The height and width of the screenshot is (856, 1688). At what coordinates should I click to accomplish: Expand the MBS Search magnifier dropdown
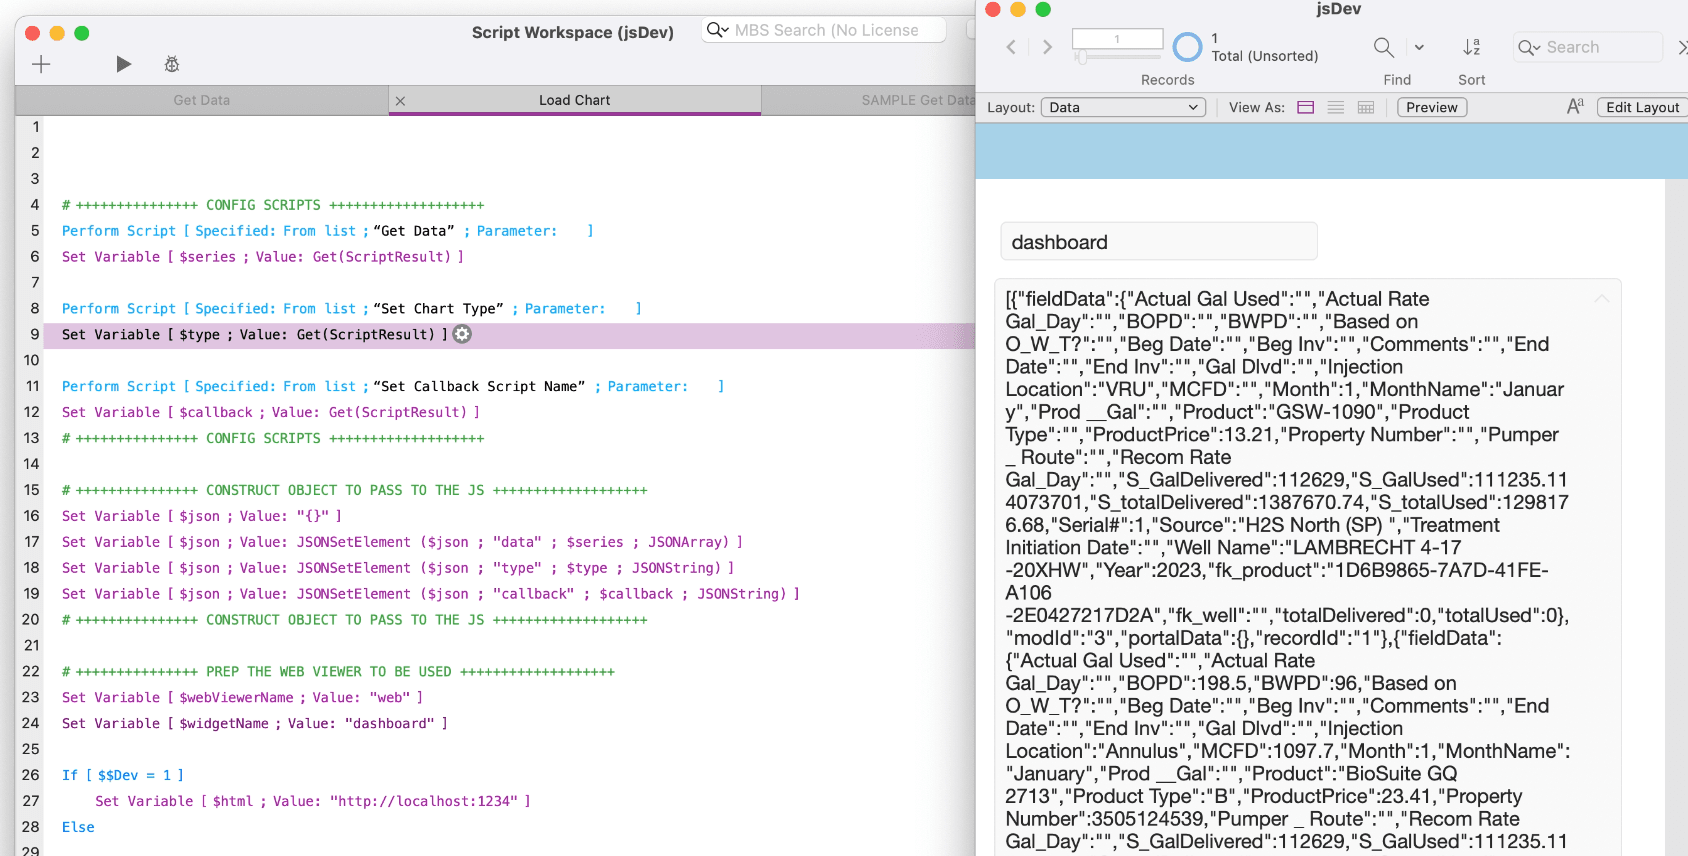coord(717,30)
